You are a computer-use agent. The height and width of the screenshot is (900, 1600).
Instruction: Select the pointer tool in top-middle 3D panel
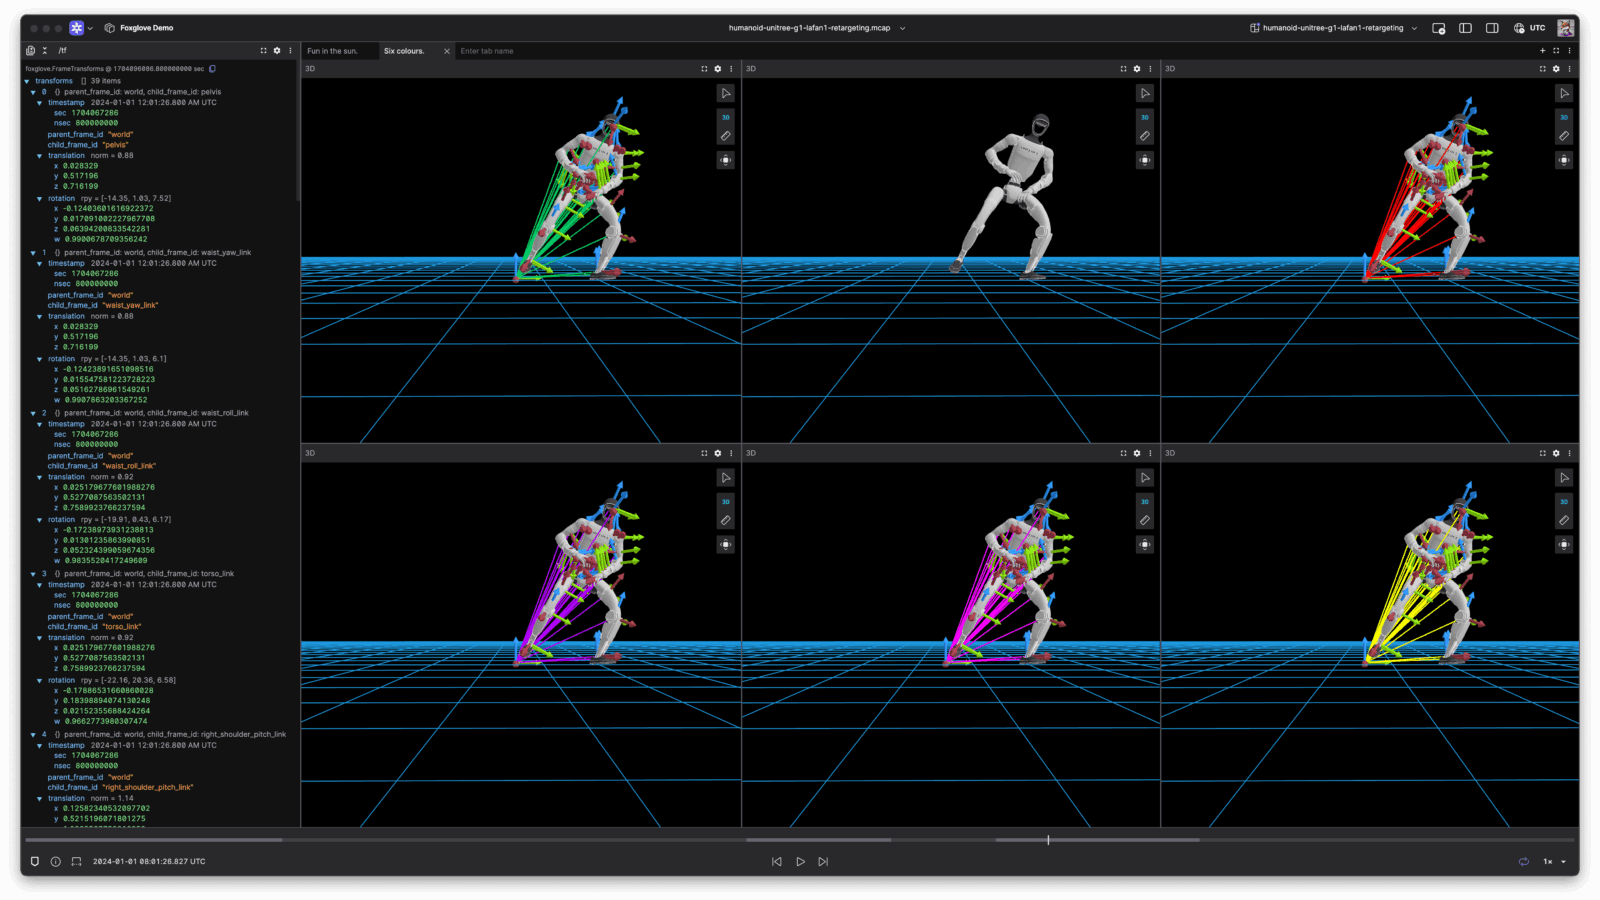point(1145,93)
